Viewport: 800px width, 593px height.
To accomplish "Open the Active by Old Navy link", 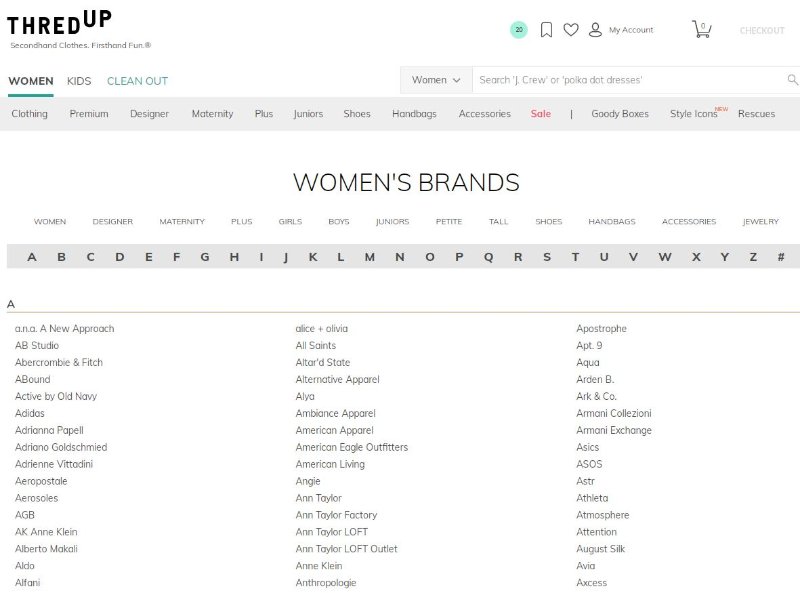I will 56,397.
